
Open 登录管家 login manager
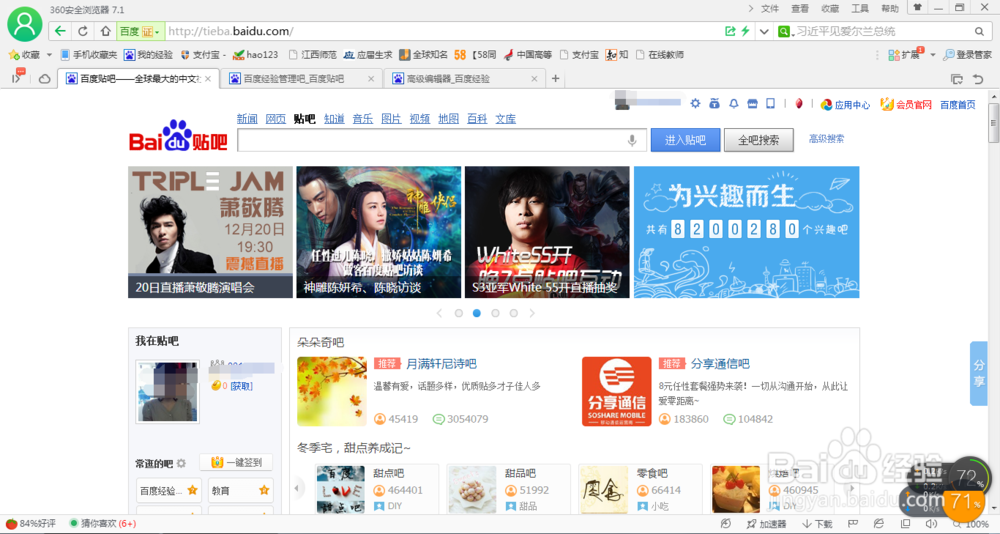[x=967, y=55]
